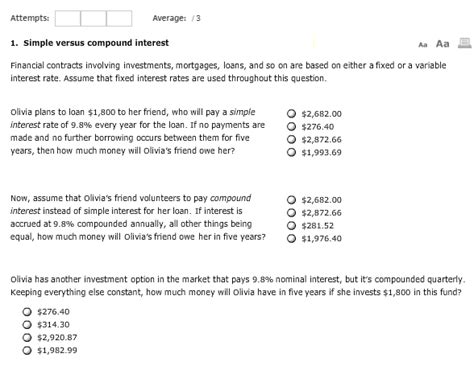
Task: Click the first Attempts box
Action: pos(68,18)
